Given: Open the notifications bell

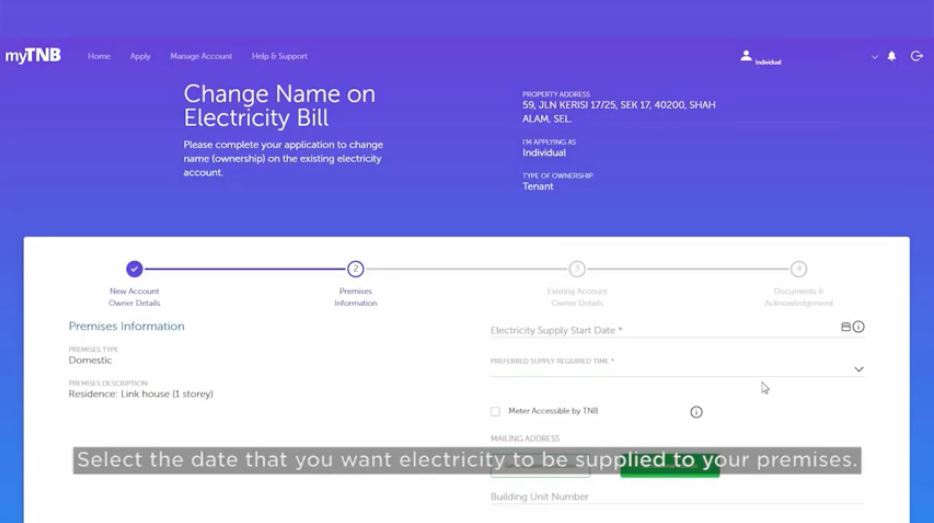Looking at the screenshot, I should point(892,57).
